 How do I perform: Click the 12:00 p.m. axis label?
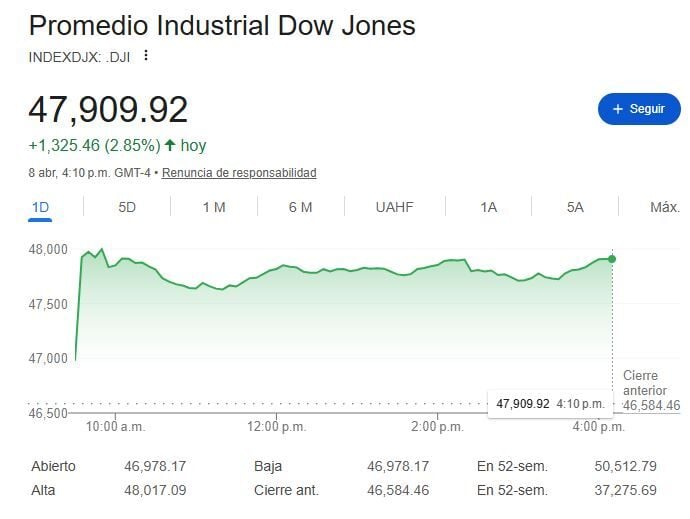pos(278,427)
